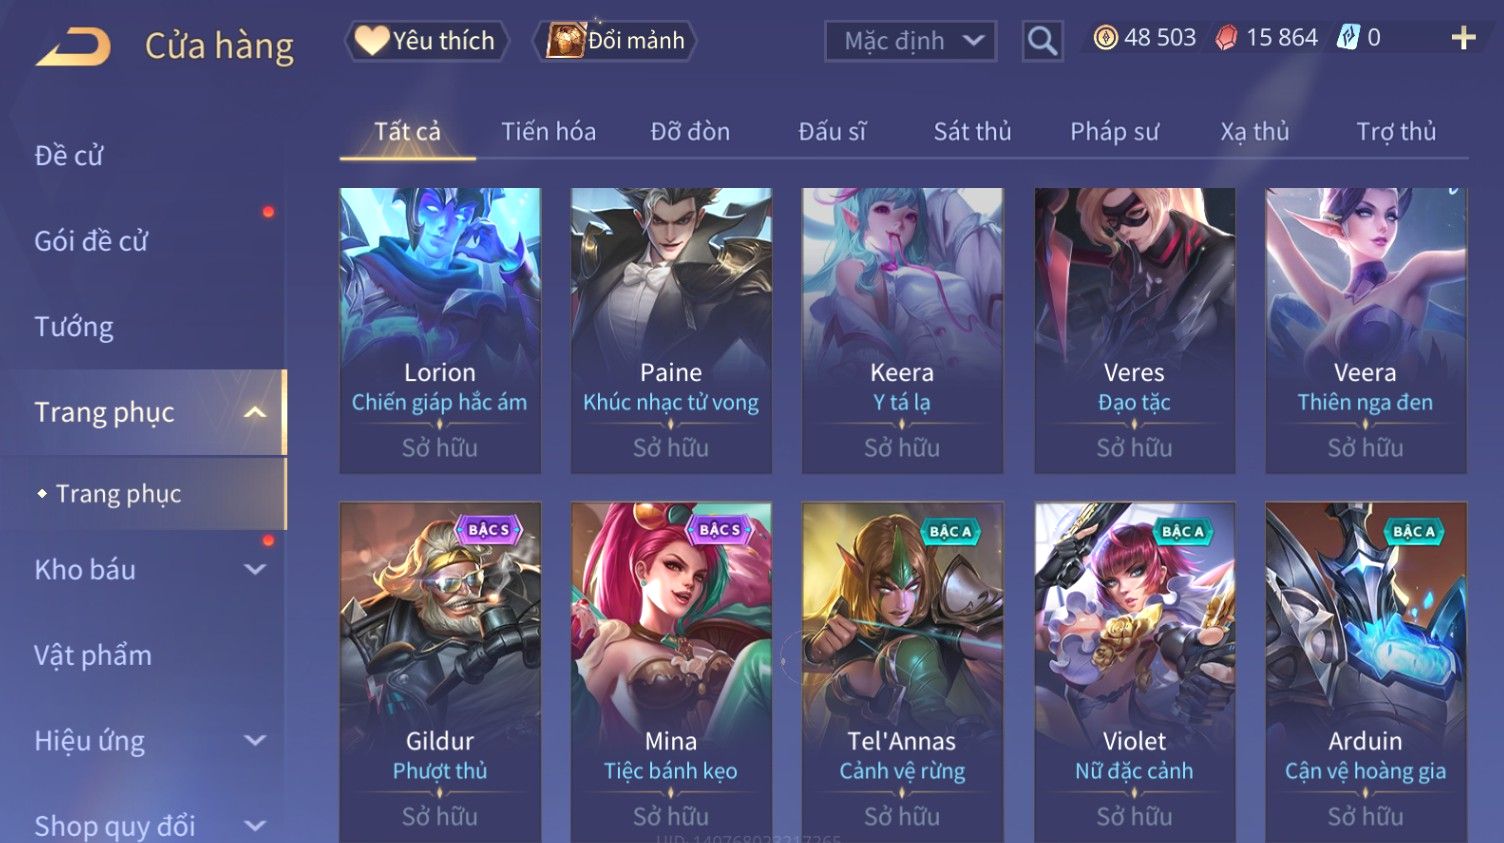Open Đổi mảnh fragment exchange chest

tap(616, 41)
